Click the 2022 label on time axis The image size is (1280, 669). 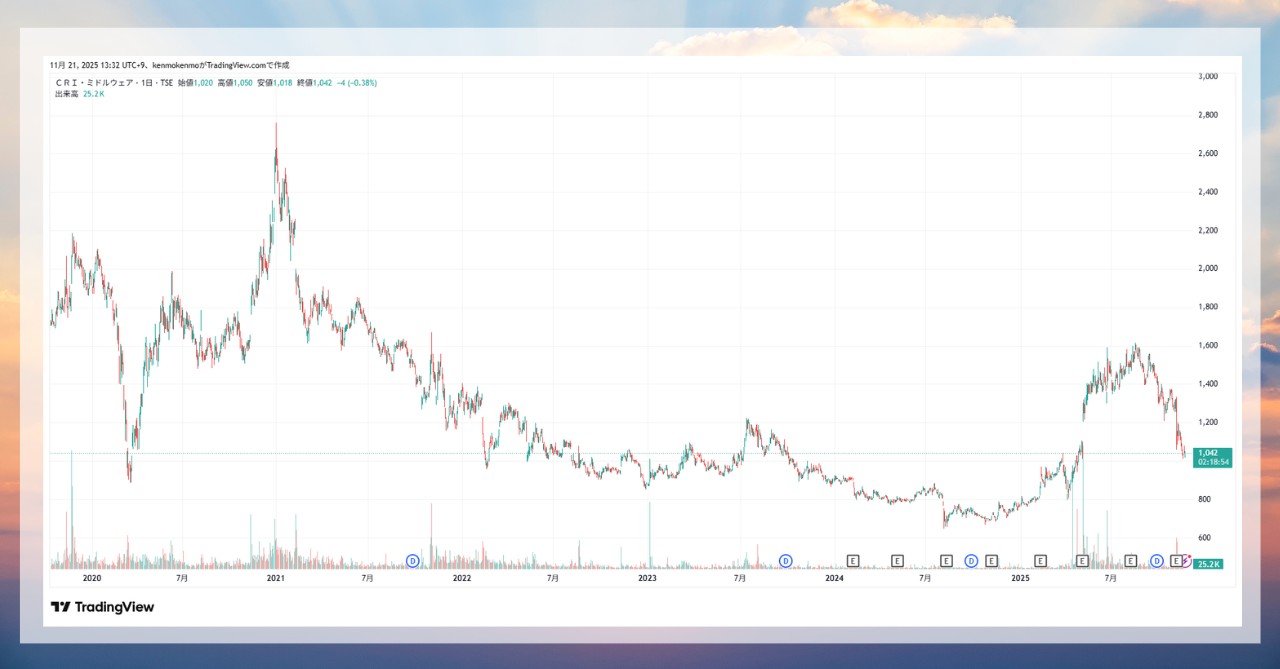[x=462, y=578]
